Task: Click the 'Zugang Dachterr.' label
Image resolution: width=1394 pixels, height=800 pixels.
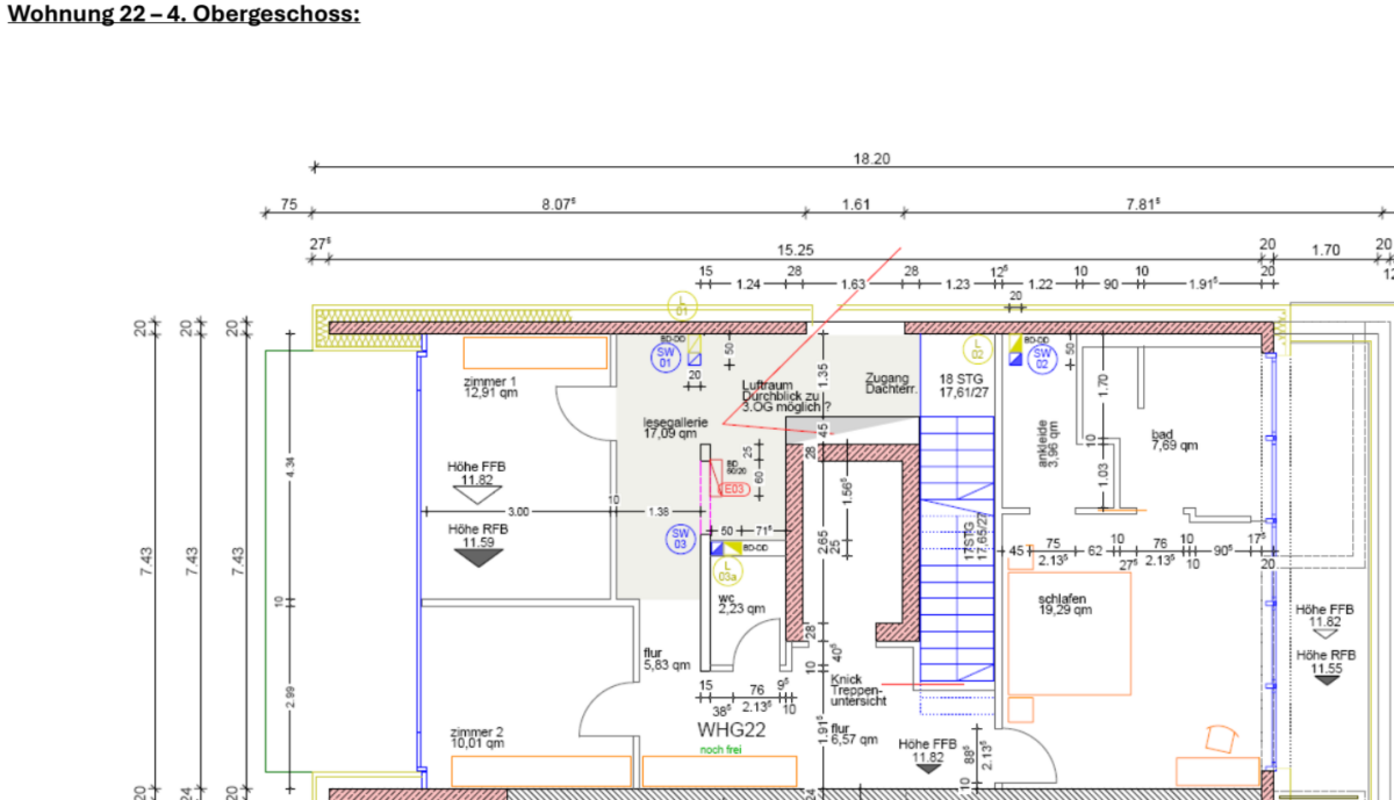Action: click(x=891, y=384)
